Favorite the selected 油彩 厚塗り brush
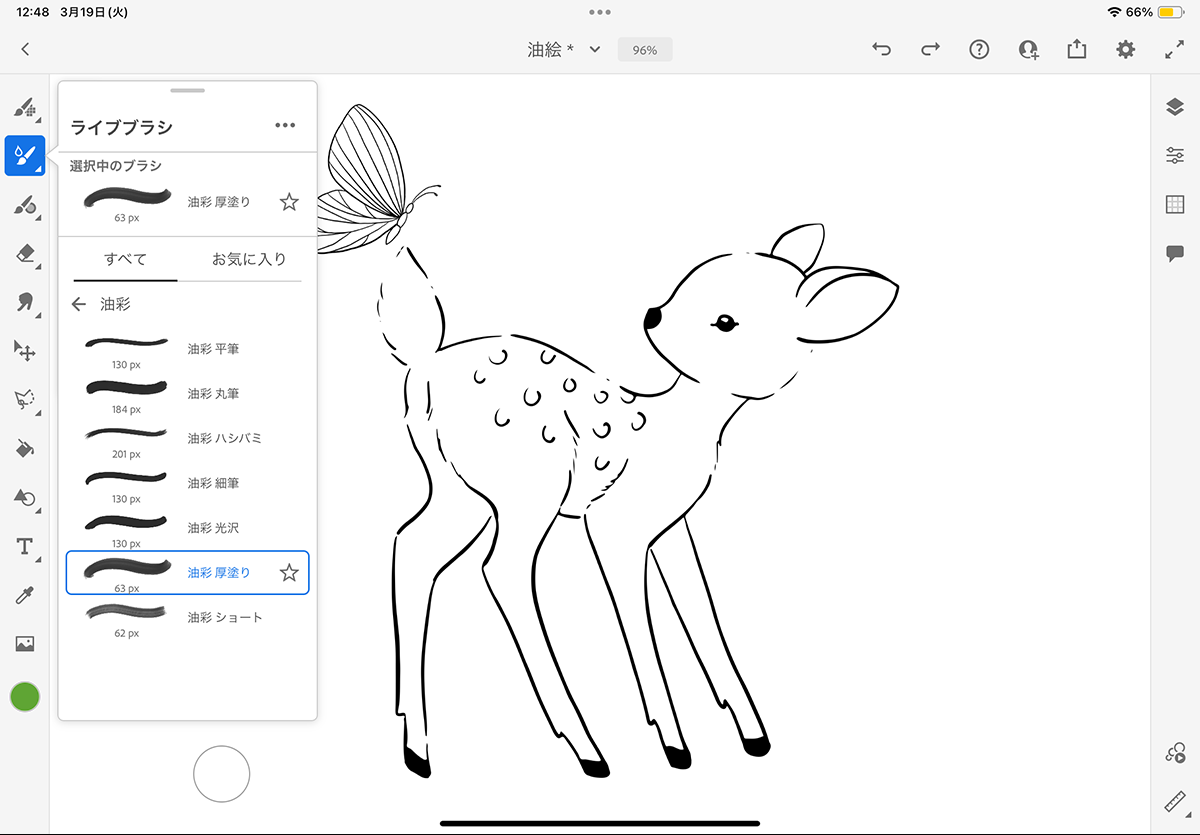Screen dimensions: 1200x835 pos(289,202)
